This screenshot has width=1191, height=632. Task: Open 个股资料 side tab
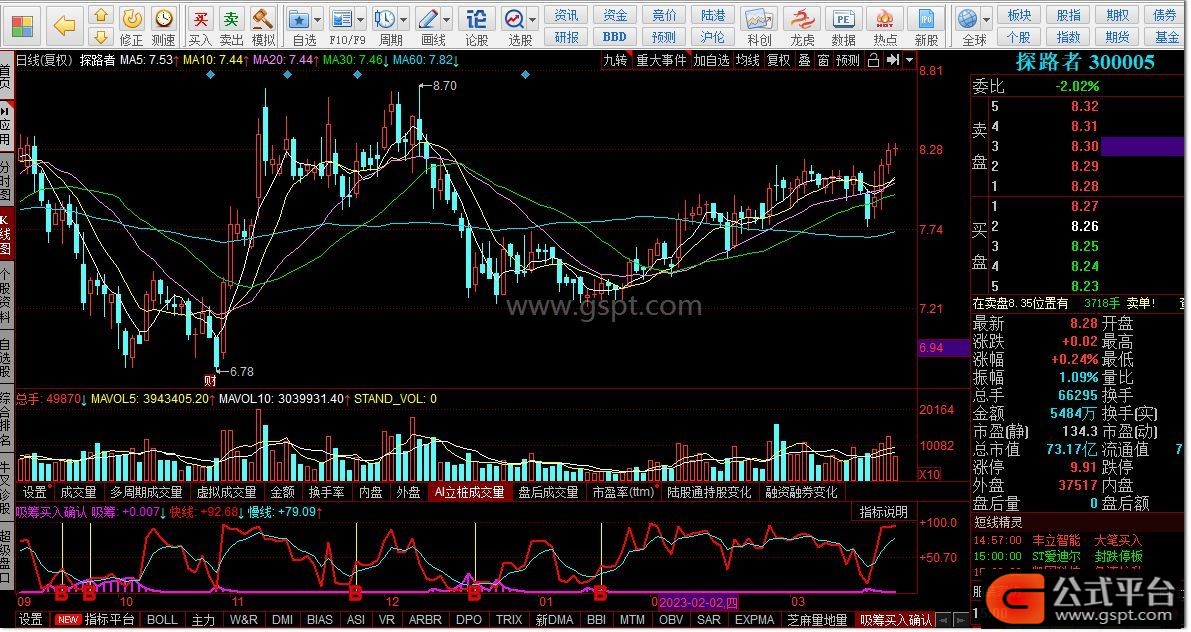[x=6, y=295]
